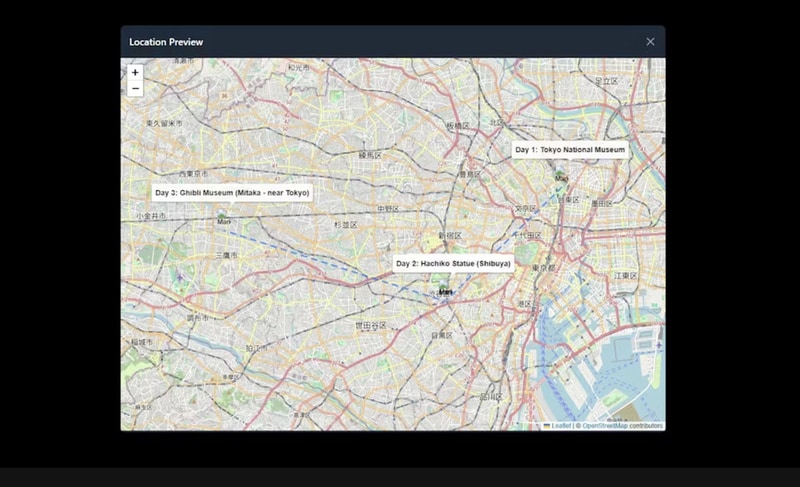Image resolution: width=800 pixels, height=487 pixels.
Task: Click the Mitaka marker under Day 3 label
Action: (x=223, y=220)
